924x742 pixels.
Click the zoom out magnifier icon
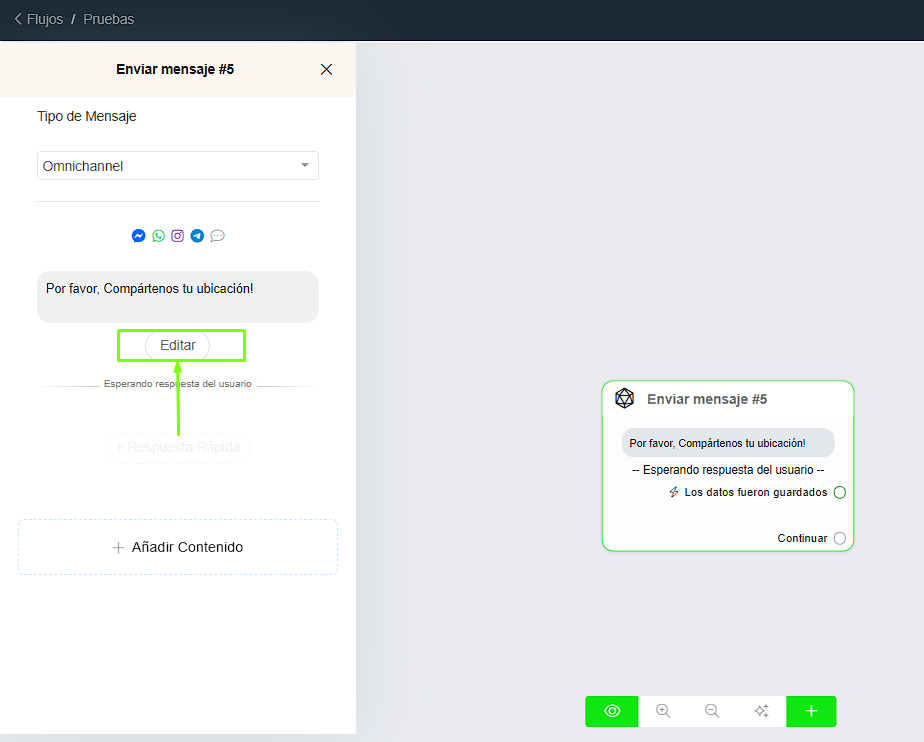[712, 711]
